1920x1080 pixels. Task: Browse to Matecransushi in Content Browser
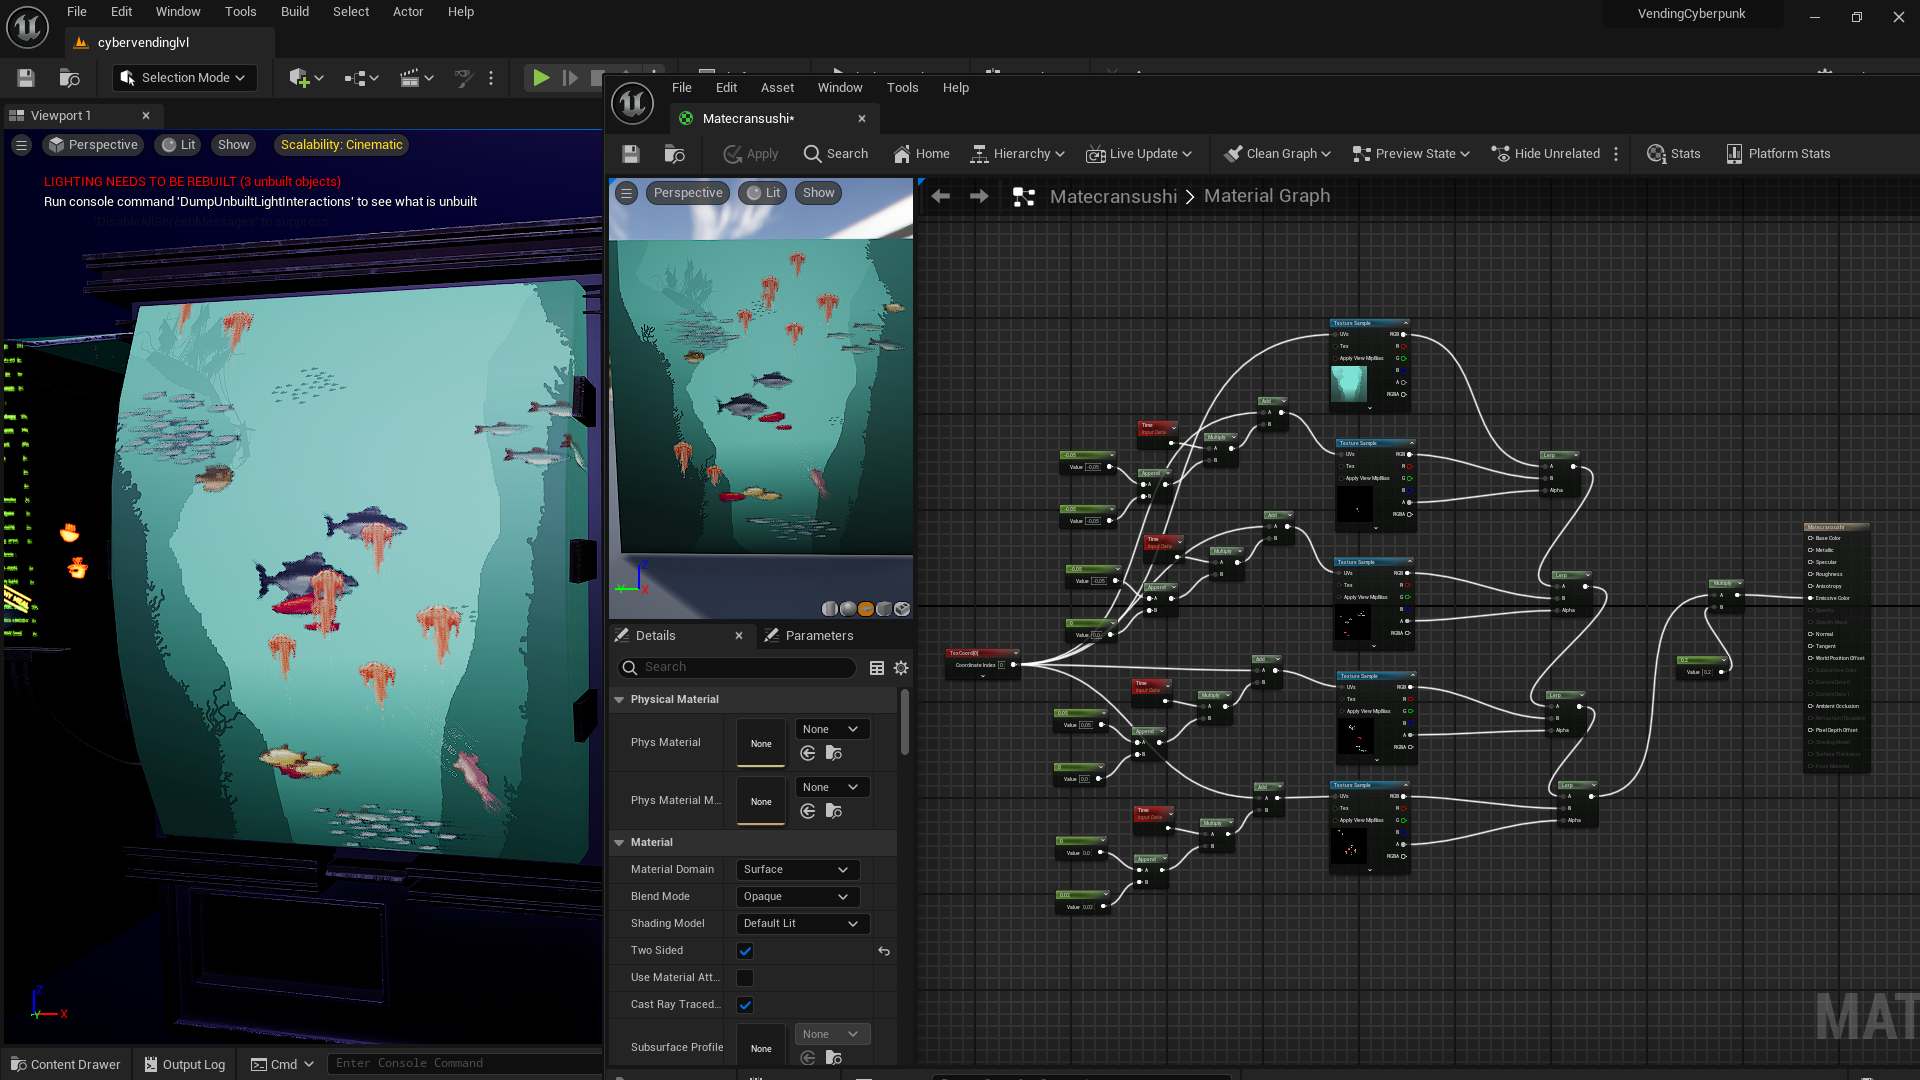[x=675, y=154]
